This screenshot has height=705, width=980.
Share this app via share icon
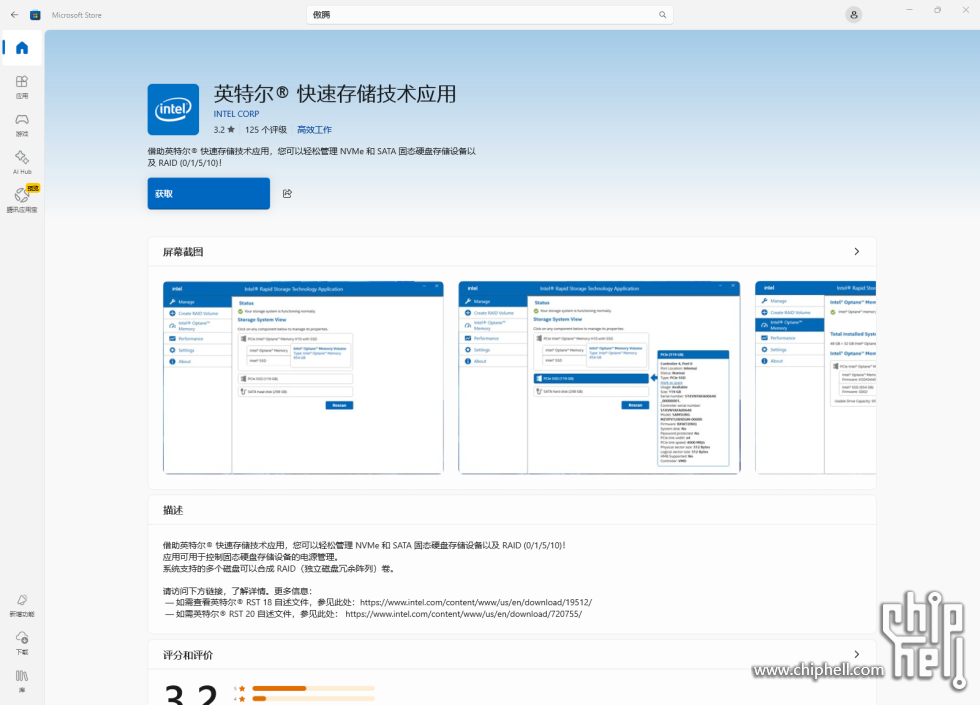point(288,194)
